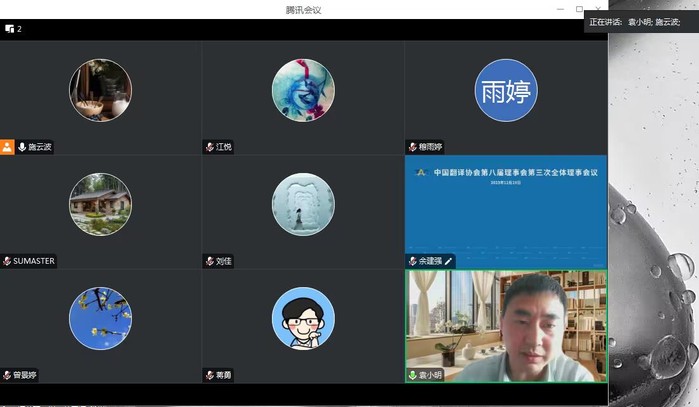Select 袁小明's live video feed
The height and width of the screenshot is (407, 699).
[x=505, y=325]
